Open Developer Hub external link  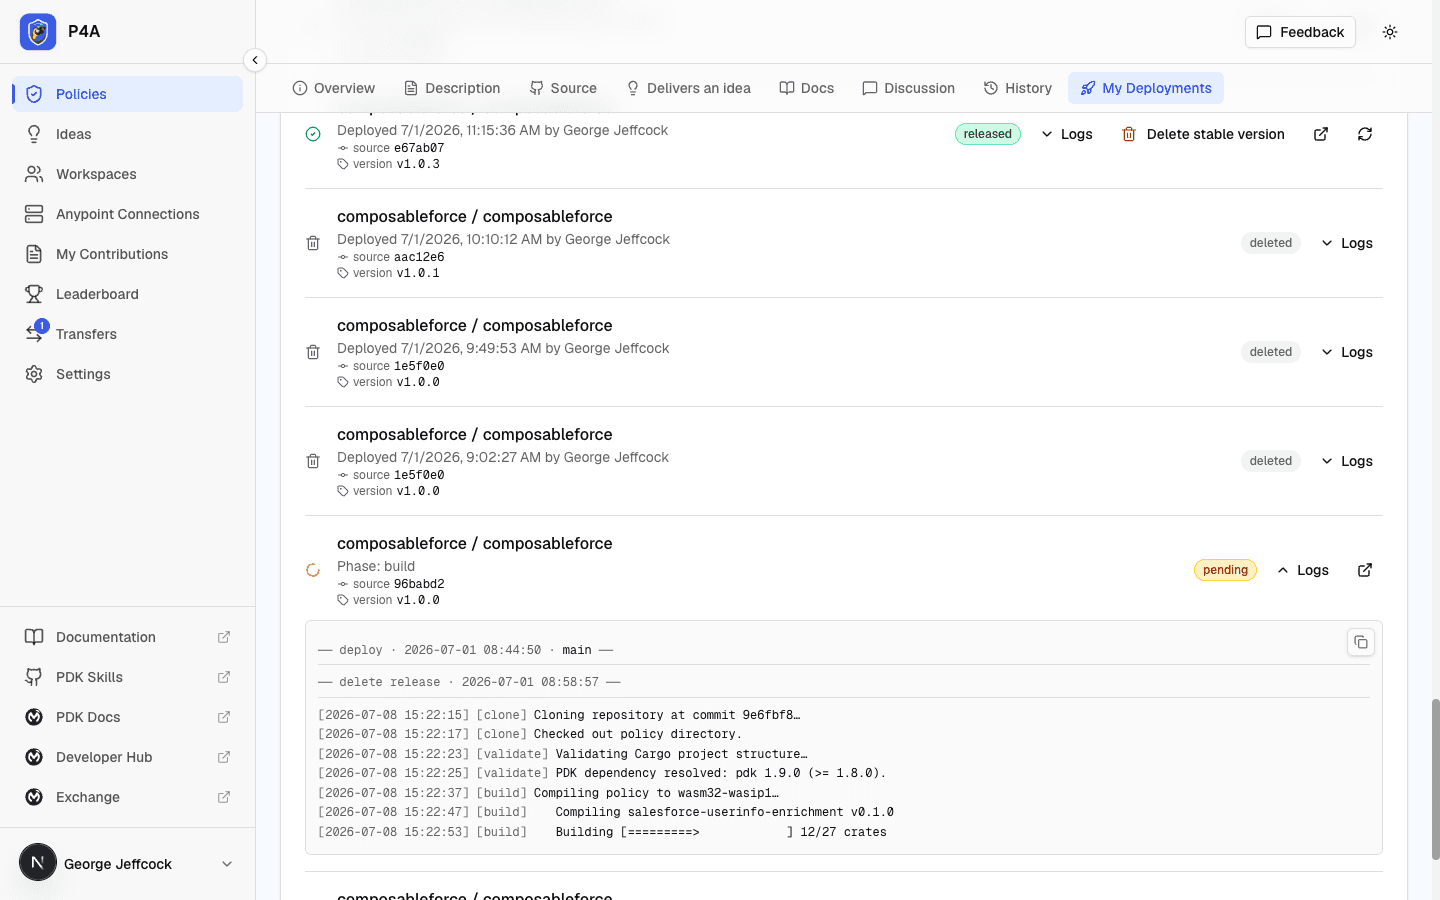point(128,757)
